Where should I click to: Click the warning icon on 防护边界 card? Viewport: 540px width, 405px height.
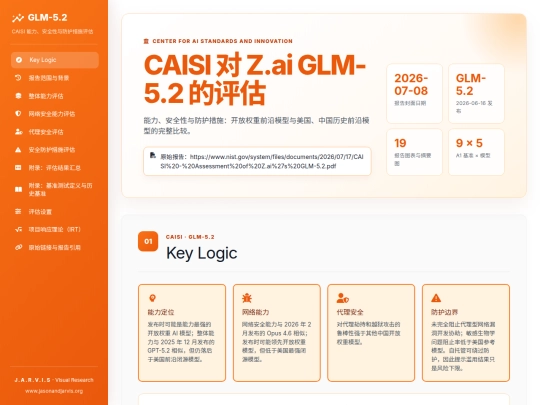pos(436,298)
